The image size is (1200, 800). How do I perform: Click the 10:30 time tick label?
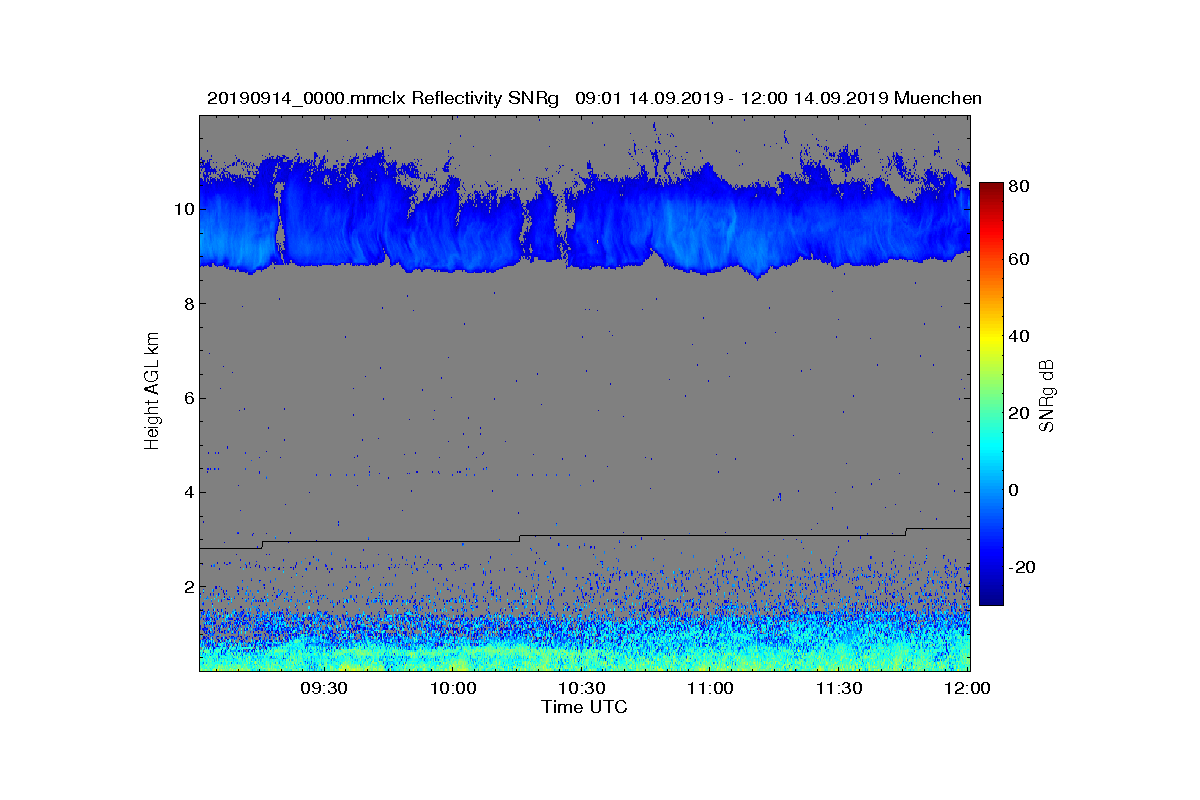pyautogui.click(x=582, y=688)
